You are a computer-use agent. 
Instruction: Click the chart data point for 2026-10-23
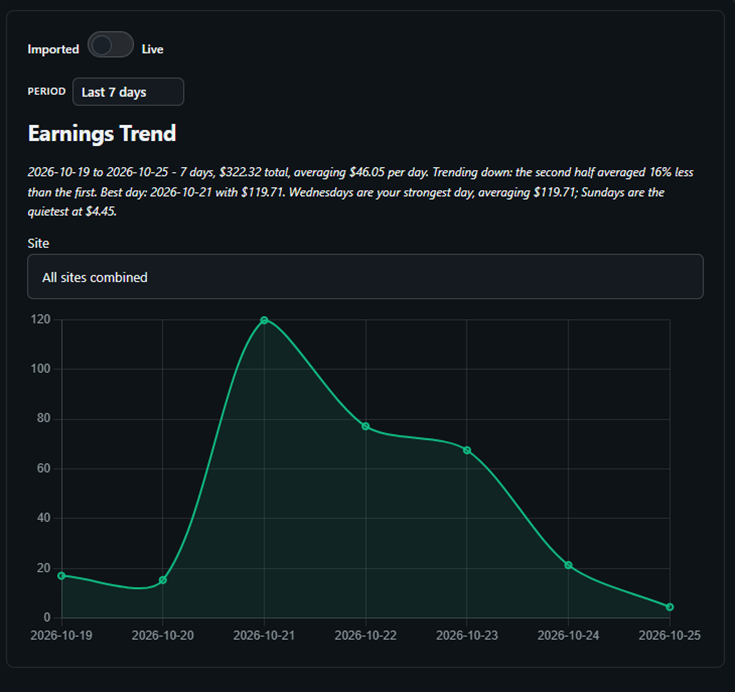click(467, 450)
